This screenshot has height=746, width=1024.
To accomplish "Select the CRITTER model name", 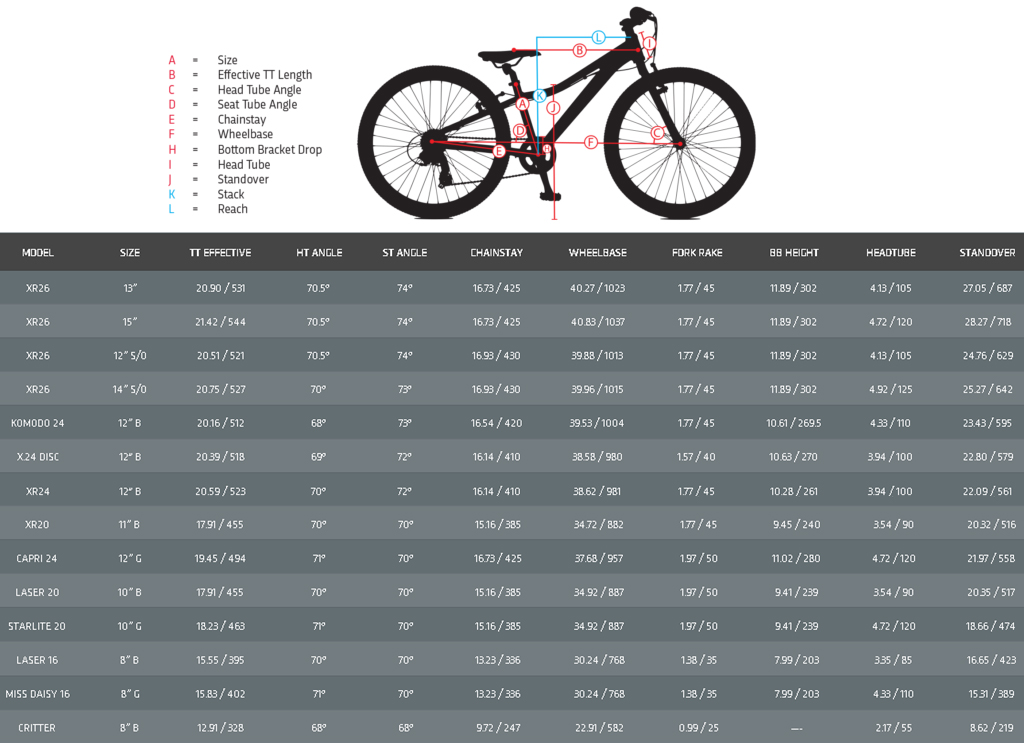I will 37,728.
